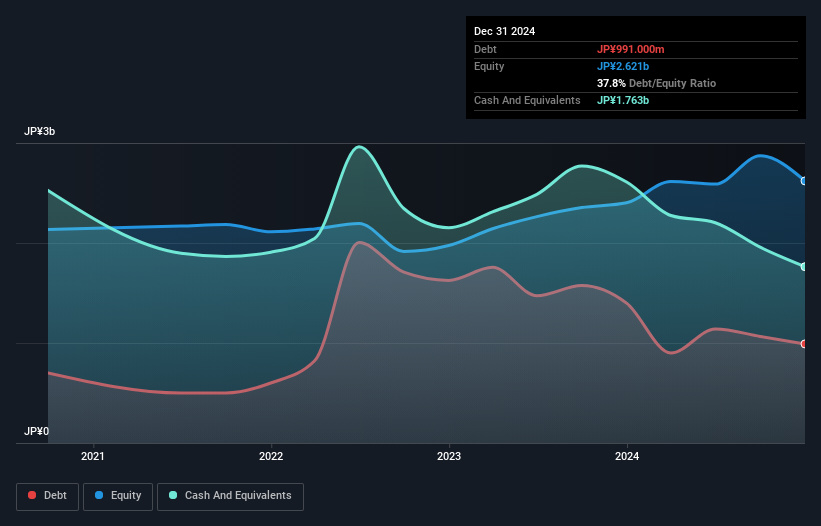Click the red Debt endpoint marker
The image size is (821, 526).
(x=804, y=344)
